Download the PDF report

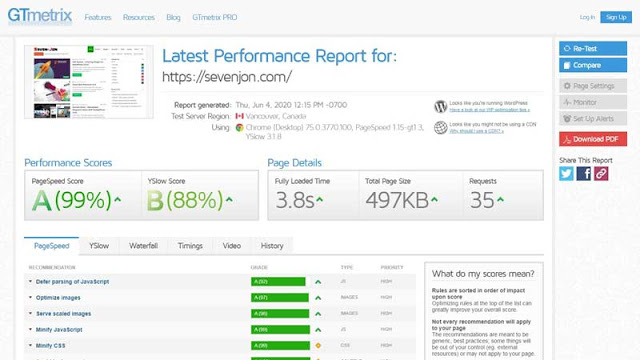point(593,139)
